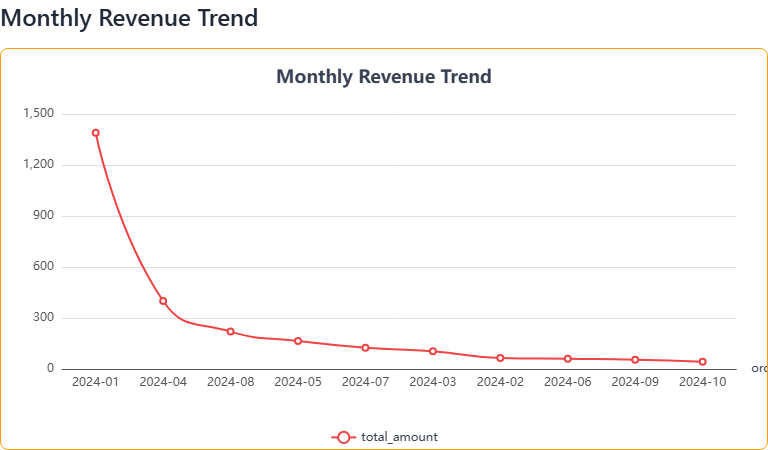Click the 1,500 y-axis label
Viewport: 768px width, 450px height.
click(x=38, y=114)
